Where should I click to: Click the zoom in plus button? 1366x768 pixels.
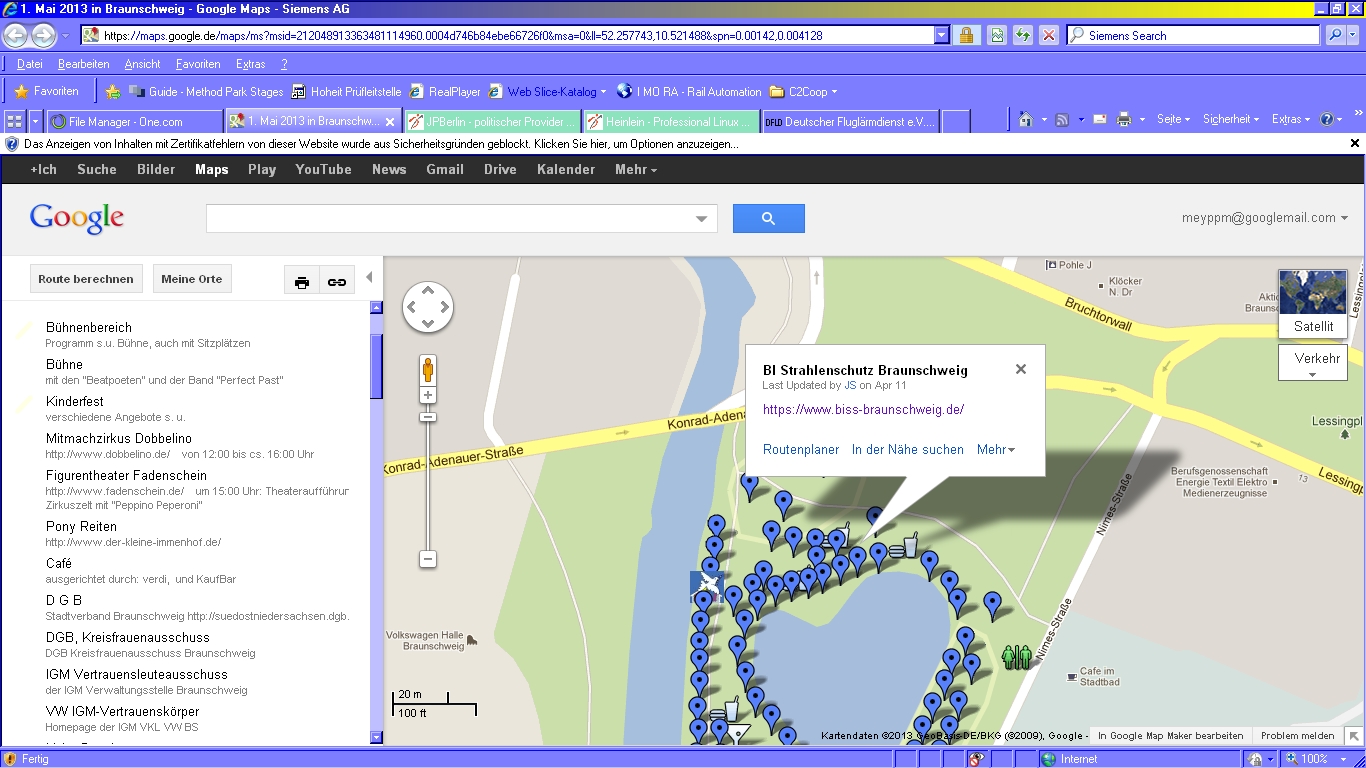[428, 396]
